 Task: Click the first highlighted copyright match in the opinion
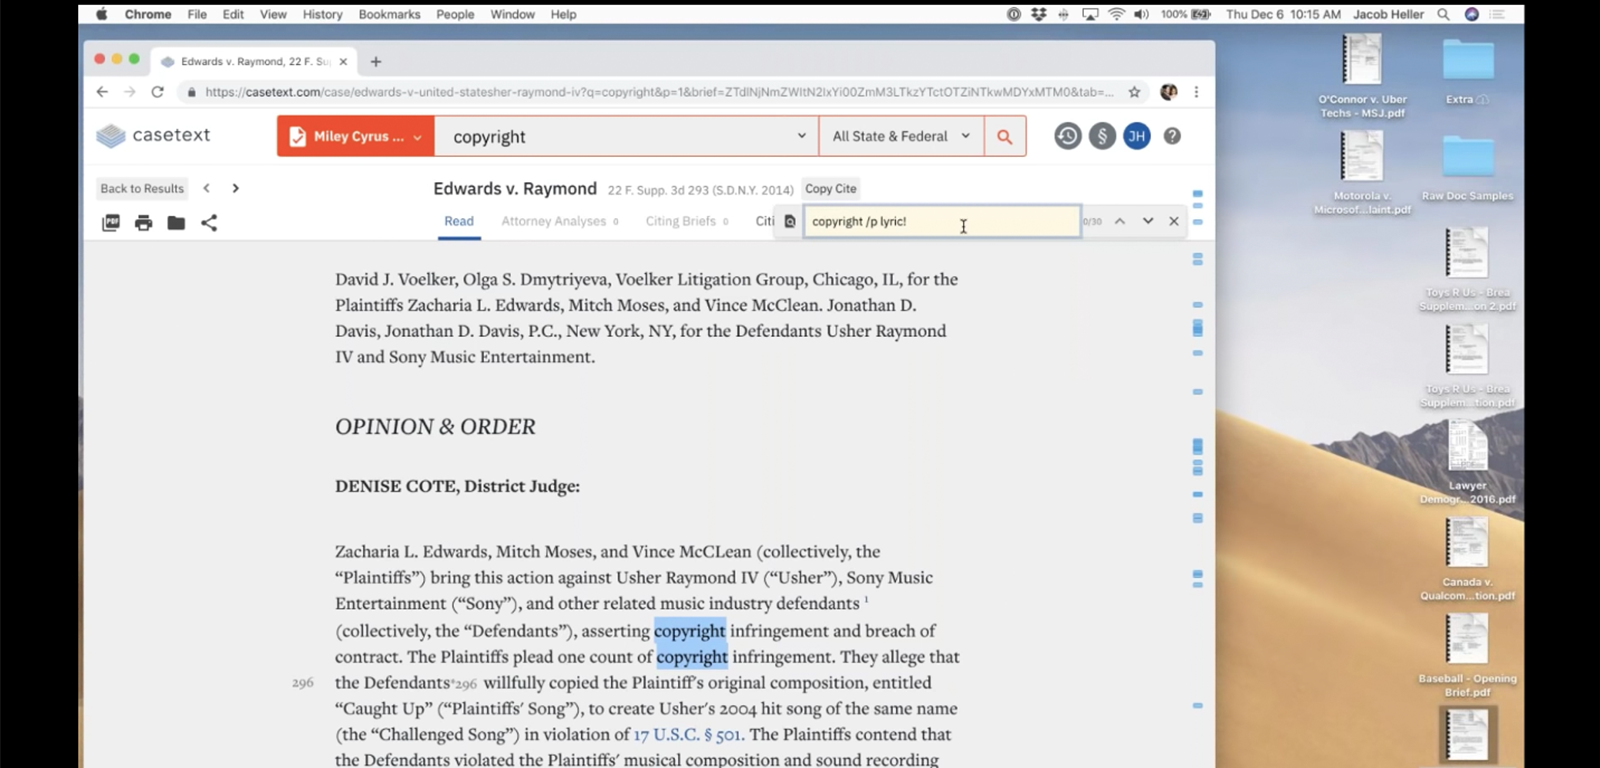pos(690,631)
